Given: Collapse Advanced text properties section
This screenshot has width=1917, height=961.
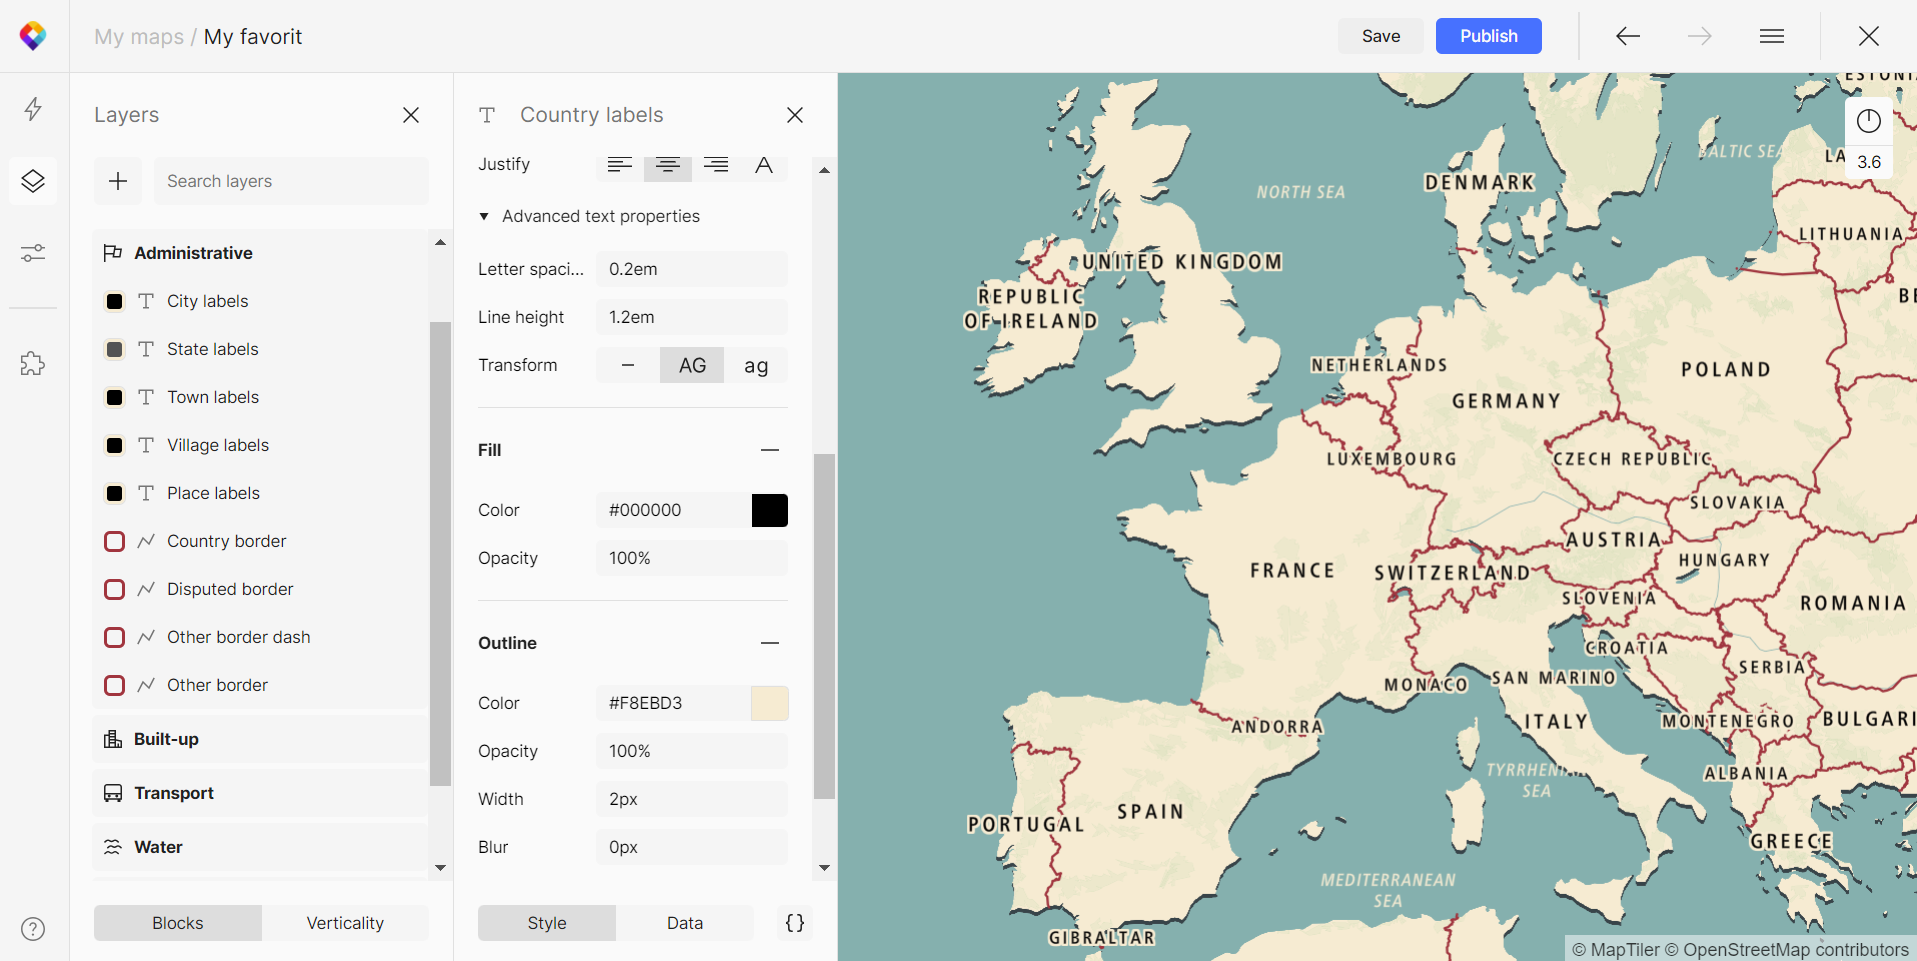Looking at the screenshot, I should [485, 216].
